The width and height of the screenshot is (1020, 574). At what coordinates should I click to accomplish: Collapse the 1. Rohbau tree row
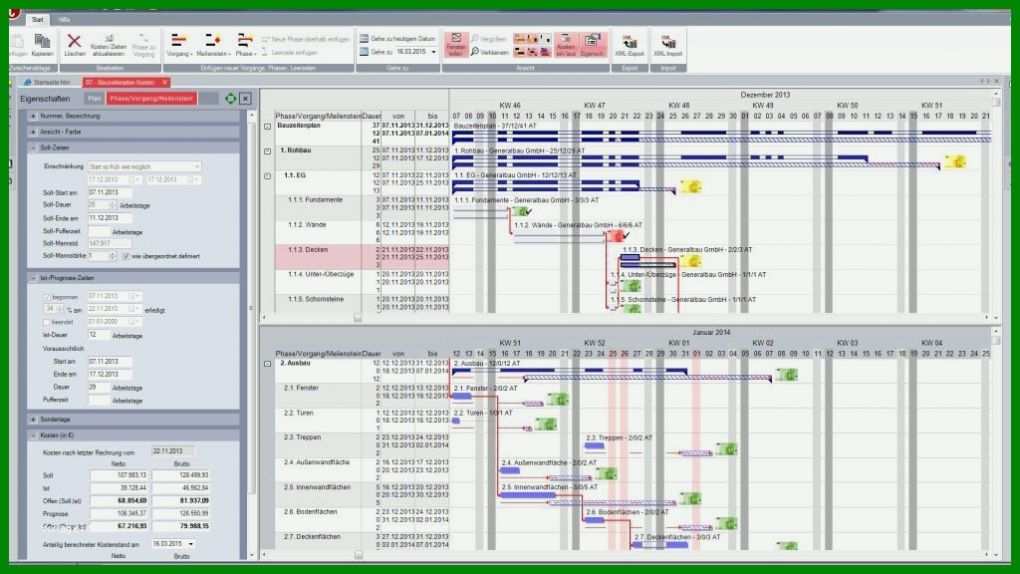tap(267, 151)
